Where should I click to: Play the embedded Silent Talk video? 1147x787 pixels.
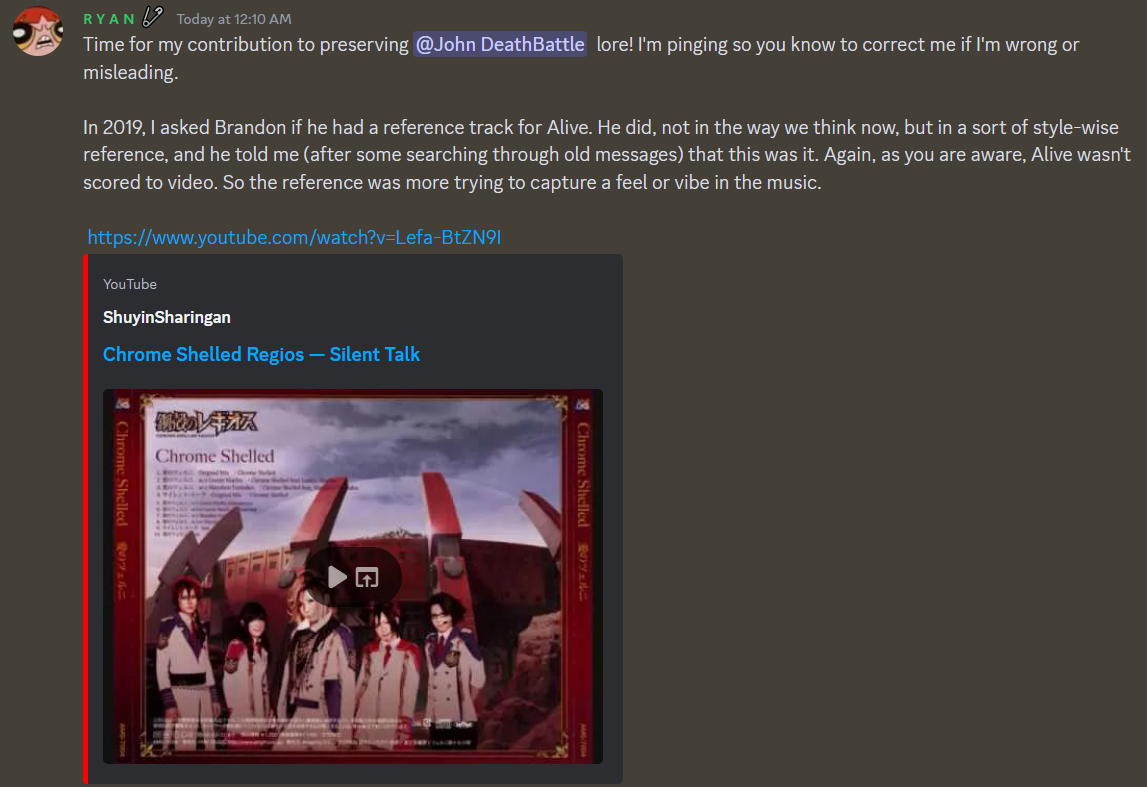tap(336, 577)
